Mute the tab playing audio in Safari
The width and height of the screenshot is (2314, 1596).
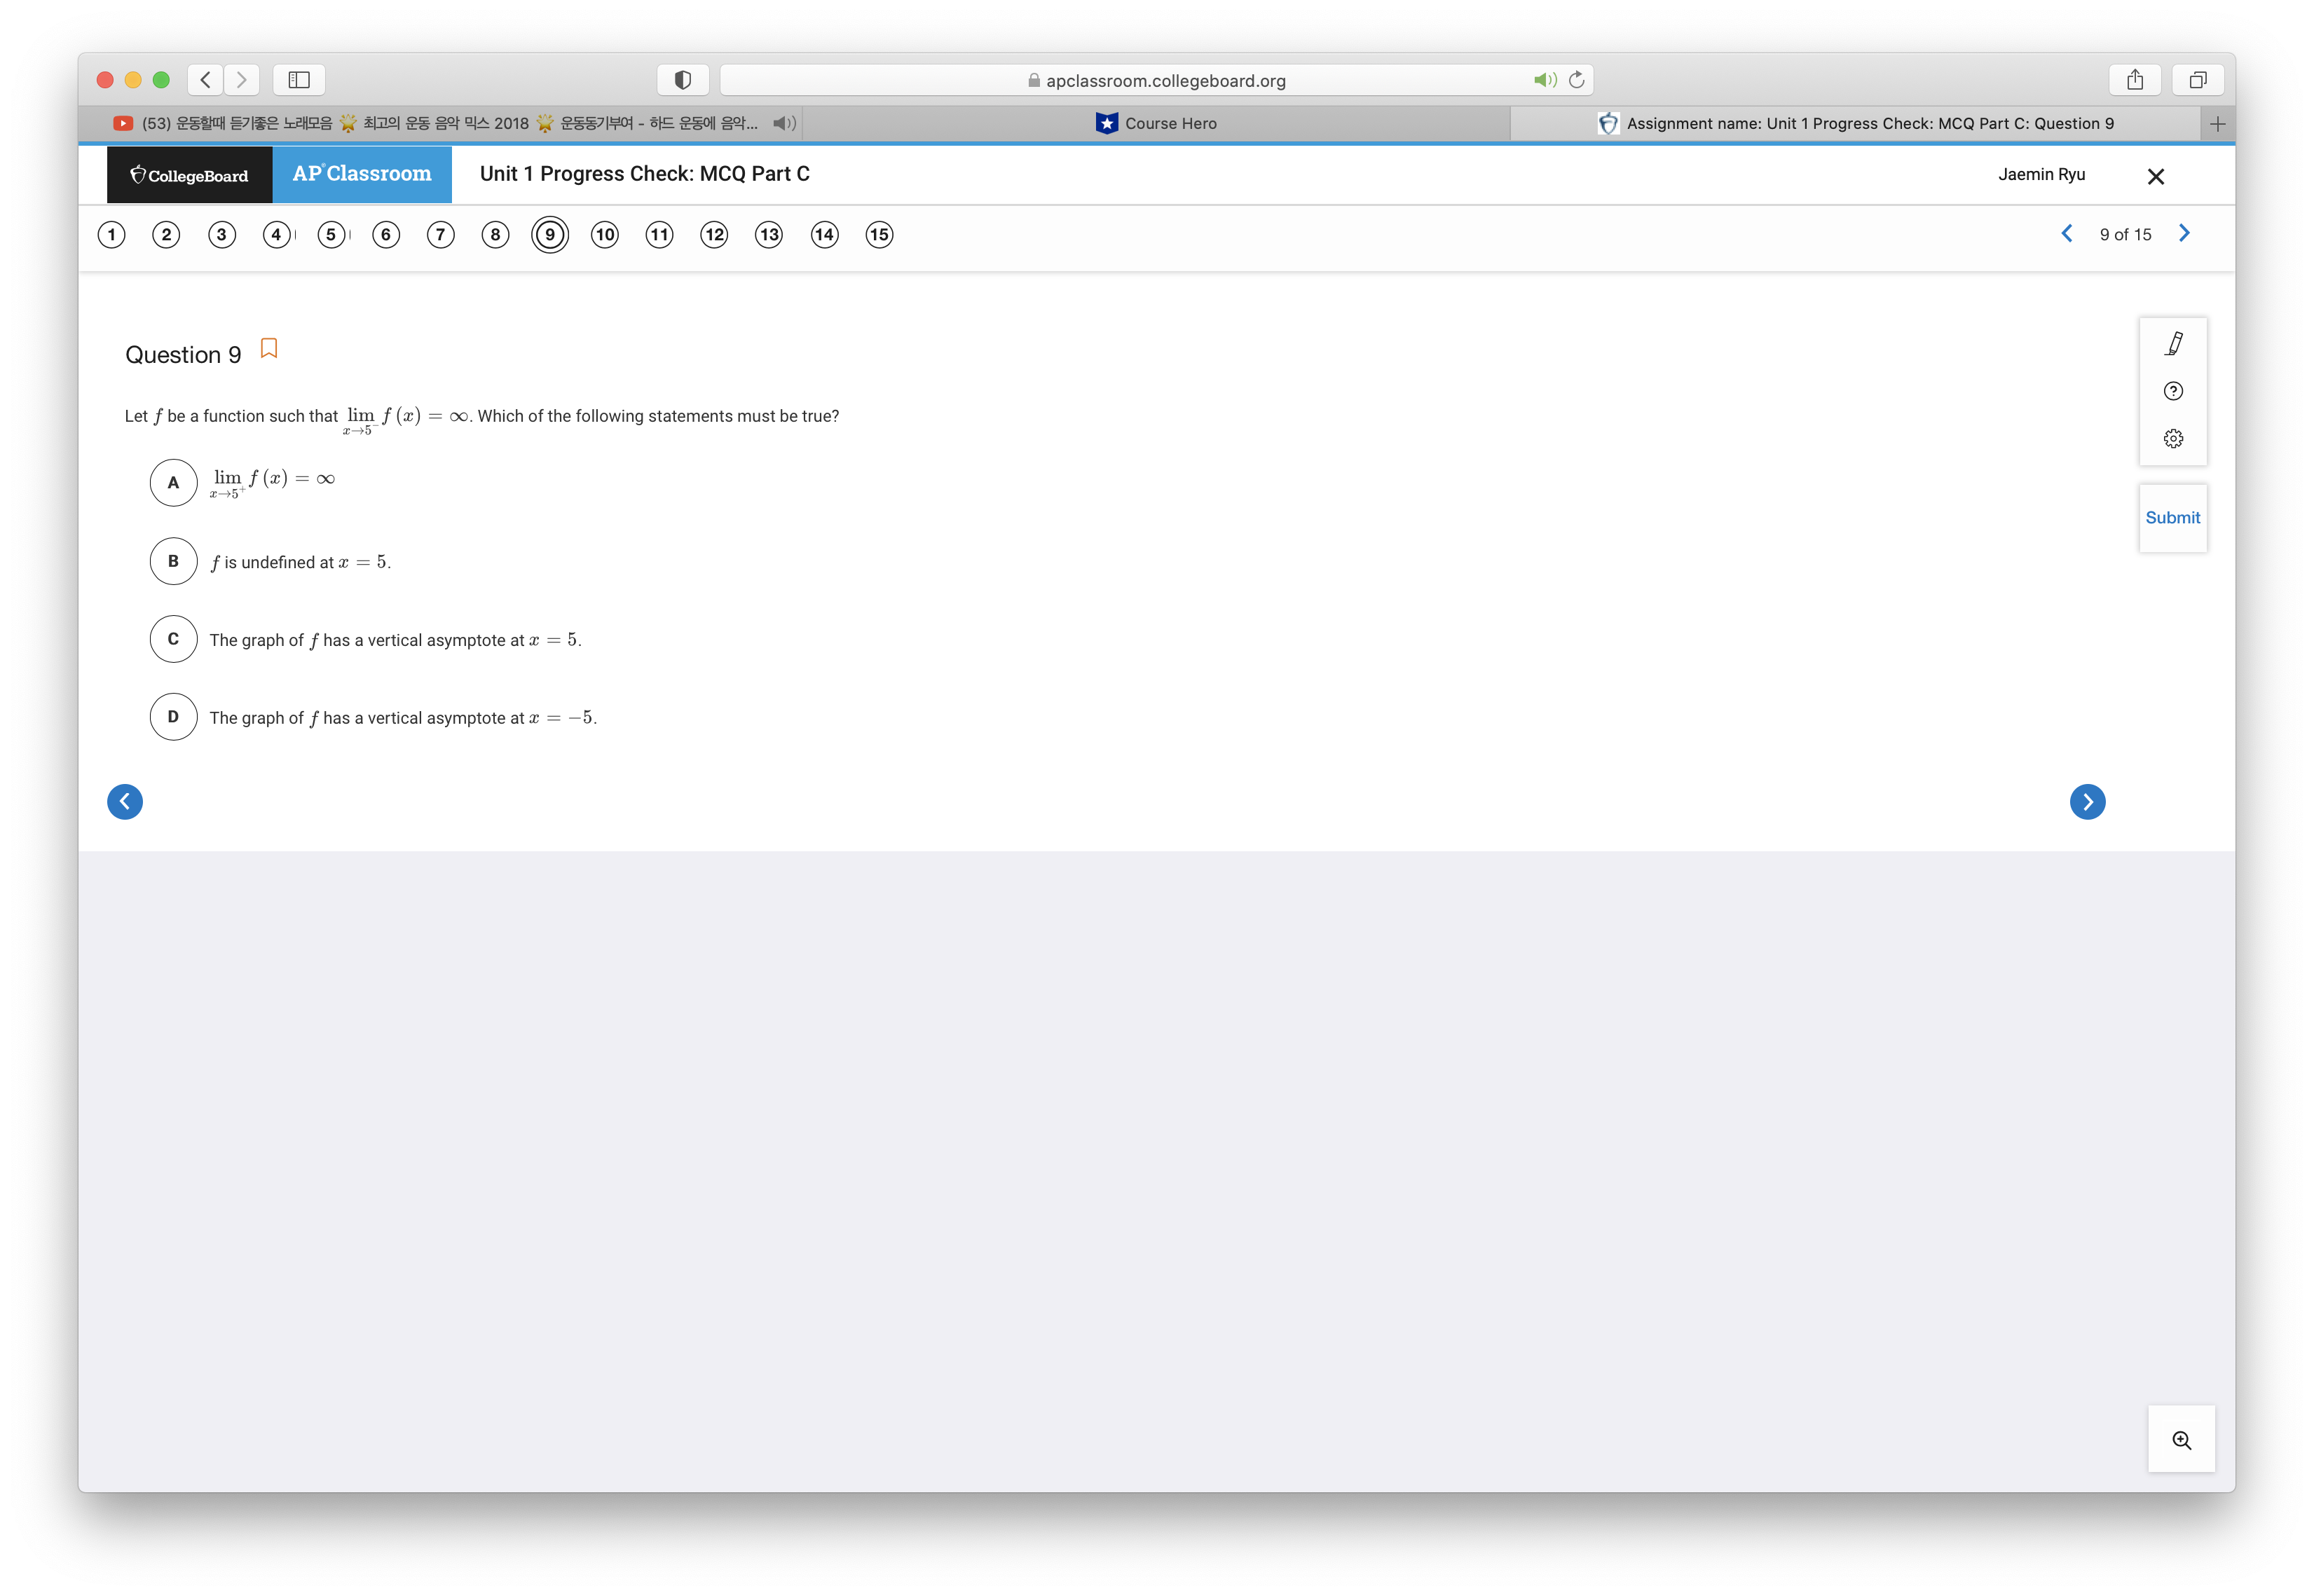pyautogui.click(x=784, y=123)
